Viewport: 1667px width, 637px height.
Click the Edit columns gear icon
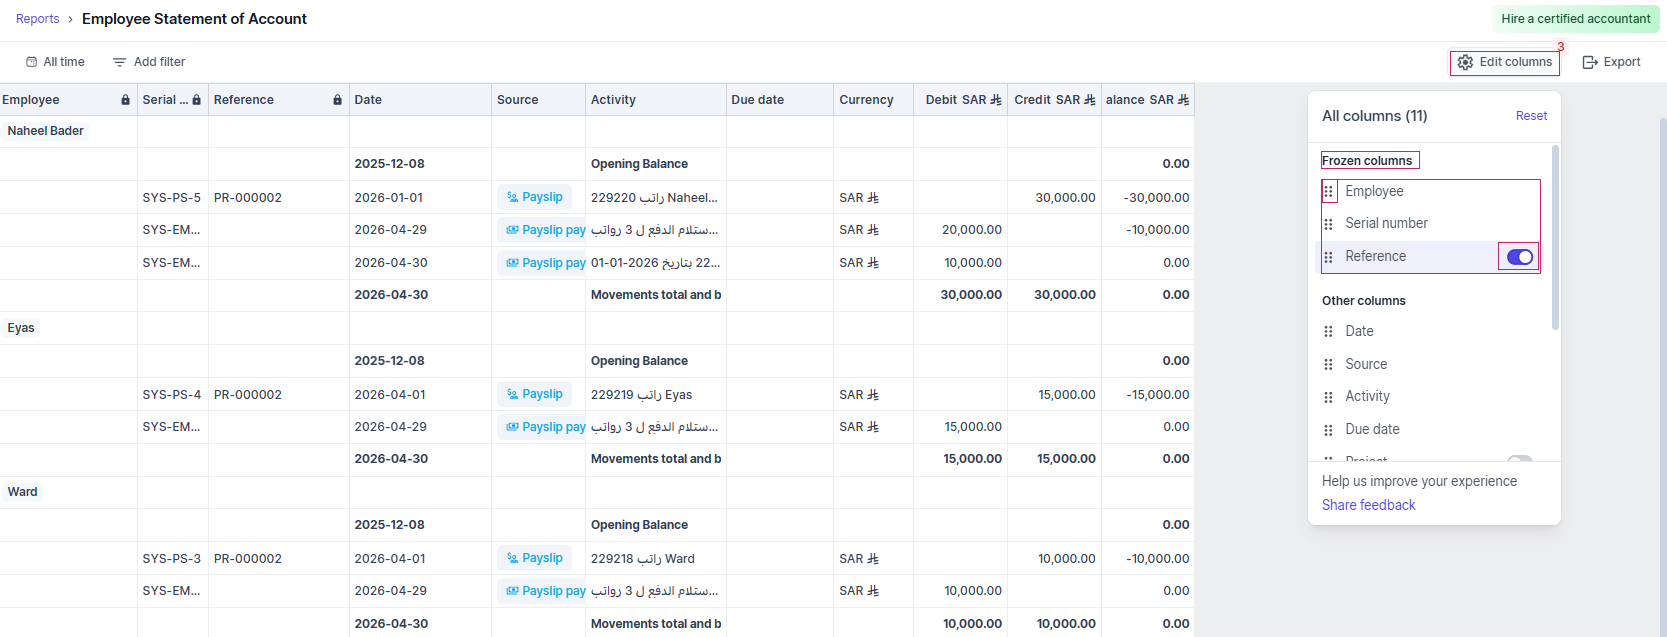[x=1465, y=62]
